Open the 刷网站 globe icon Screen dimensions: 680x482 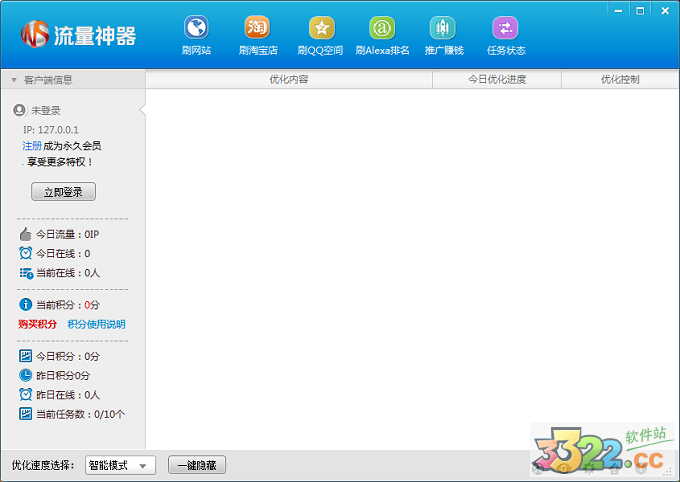pos(196,28)
